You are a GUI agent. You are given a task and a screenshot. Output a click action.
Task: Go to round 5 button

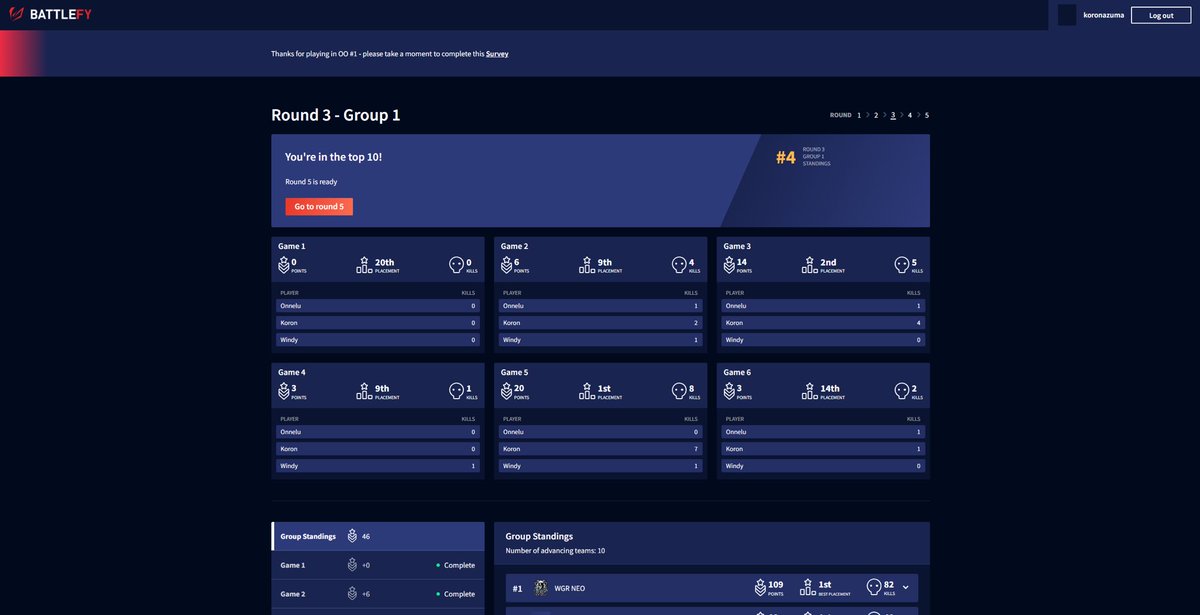(319, 207)
